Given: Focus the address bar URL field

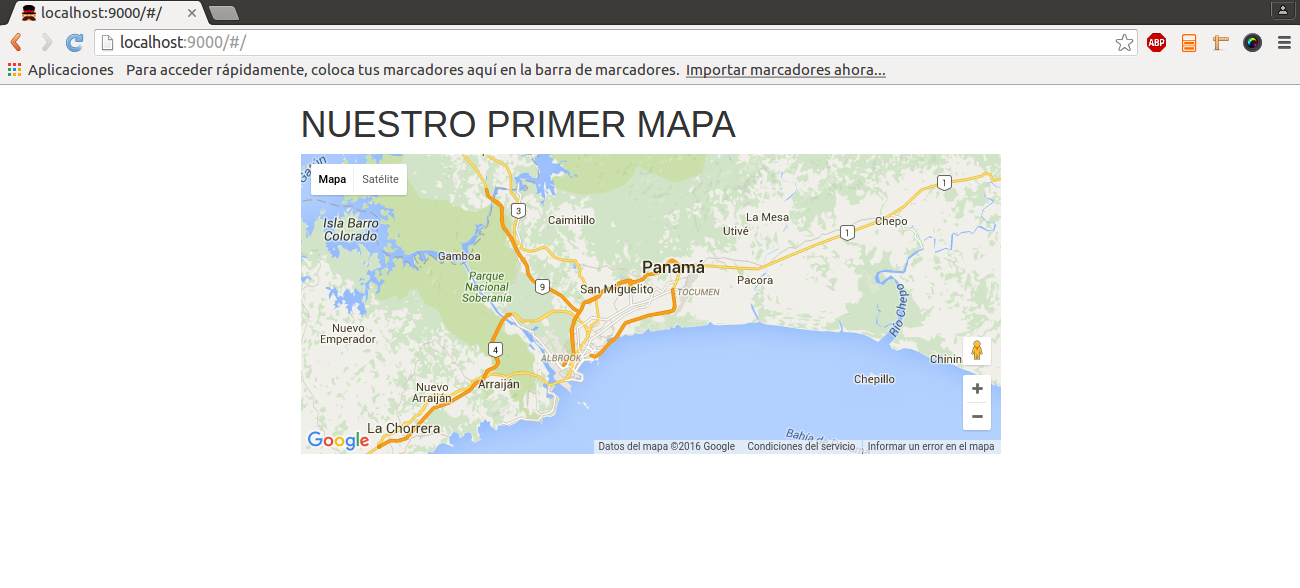Looking at the screenshot, I should (615, 42).
